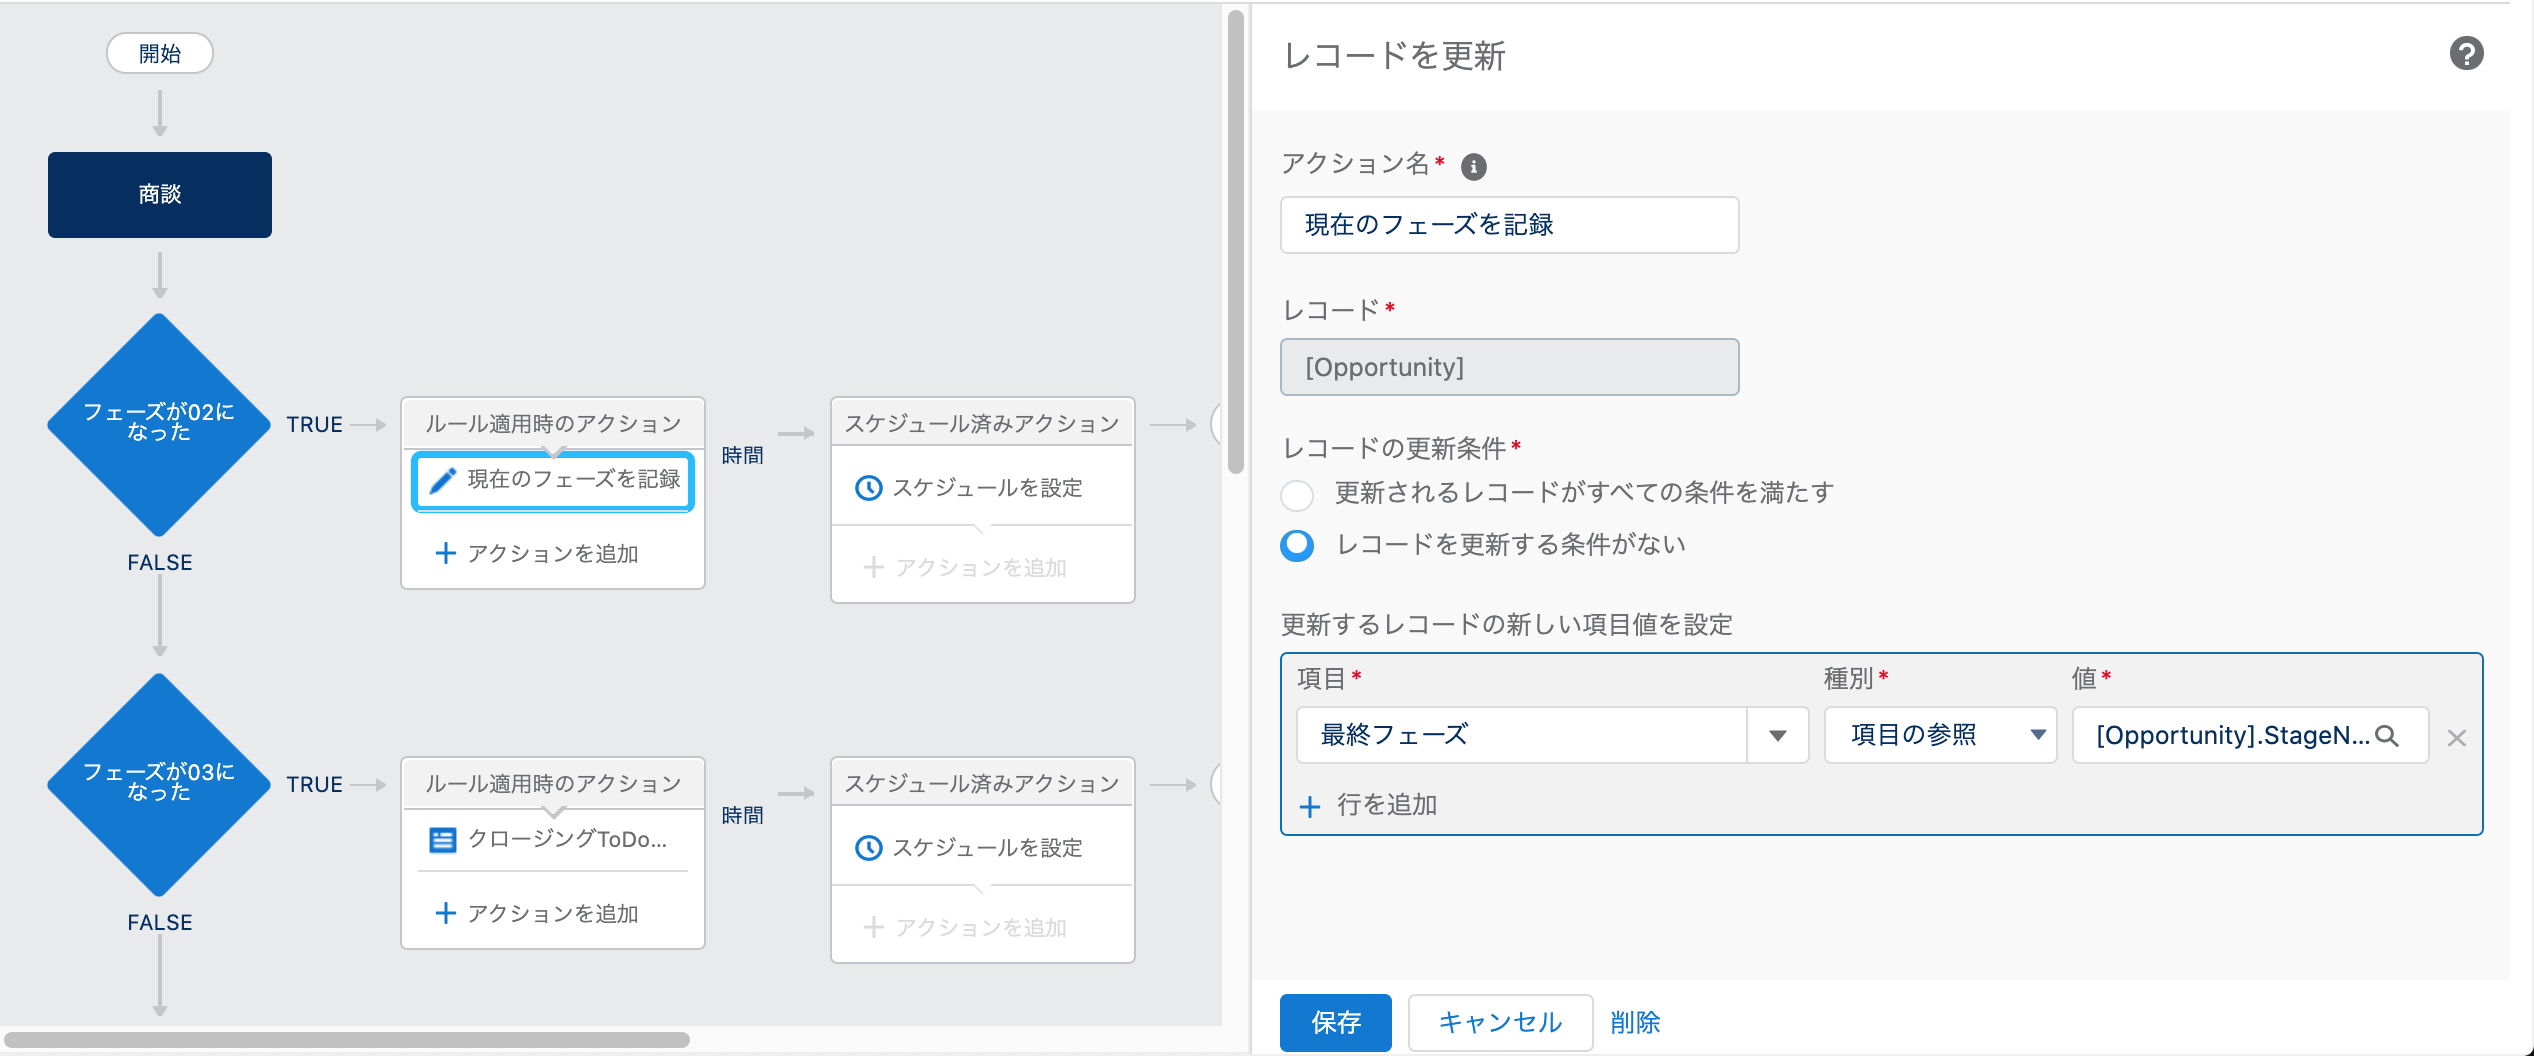Click アクションを追加 in the フェーズが03 rule box

pos(552,912)
